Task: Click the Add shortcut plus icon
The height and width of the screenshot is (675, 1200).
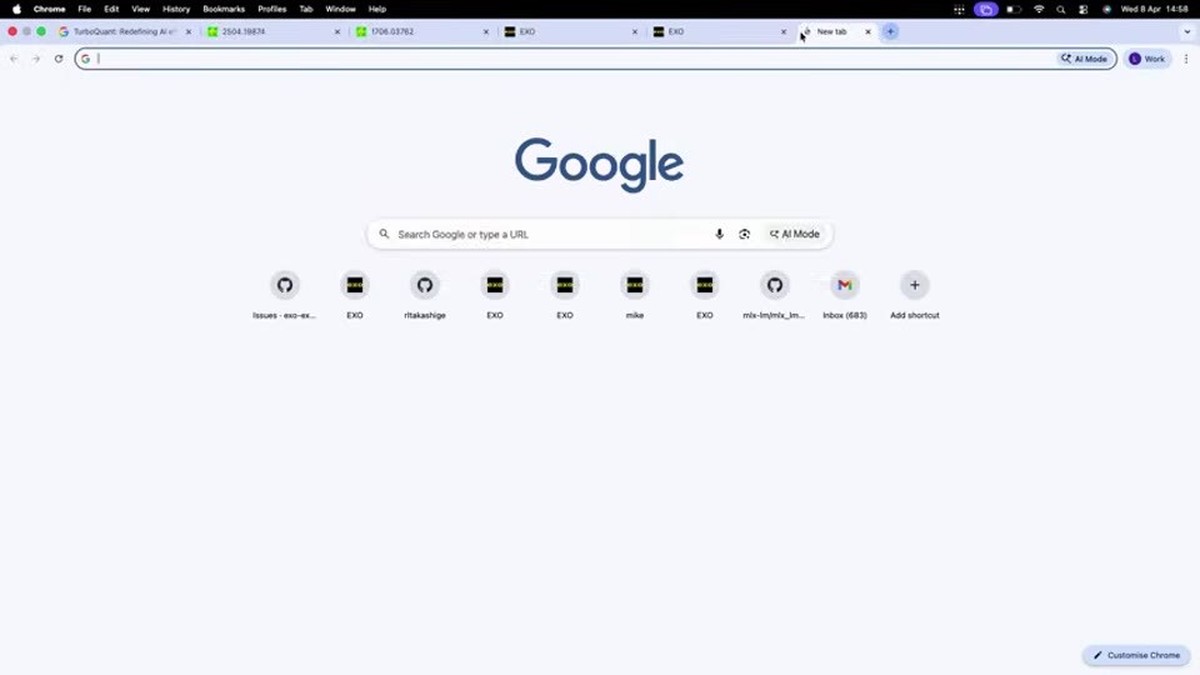Action: point(914,286)
